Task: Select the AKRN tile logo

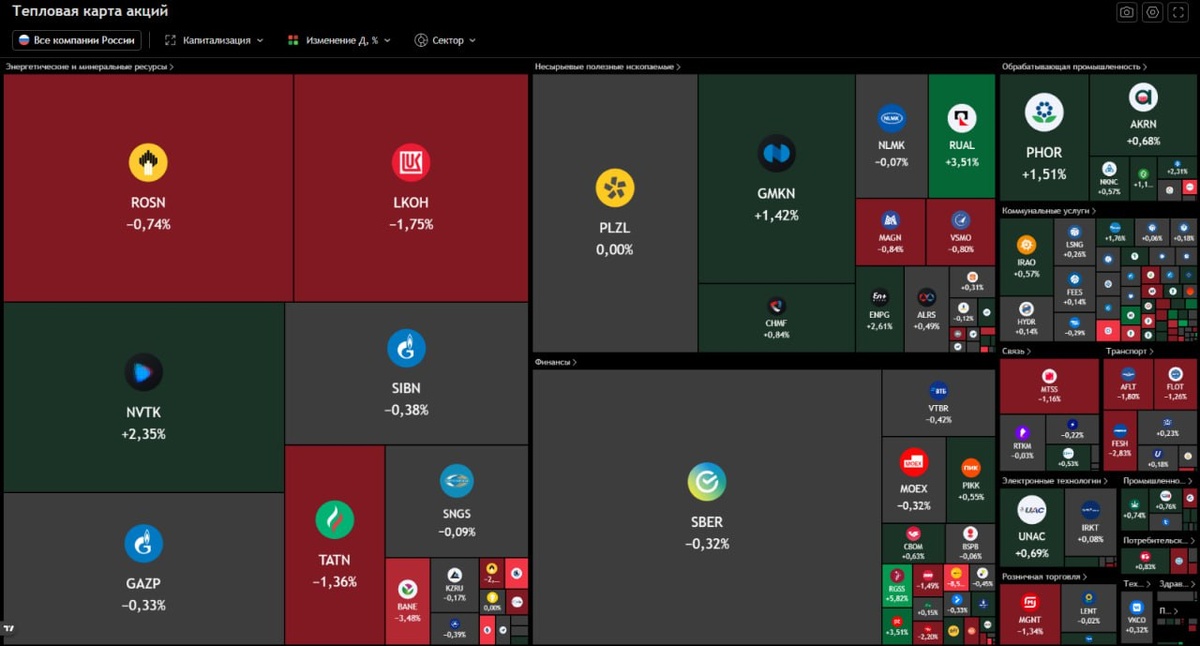Action: pos(1143,97)
